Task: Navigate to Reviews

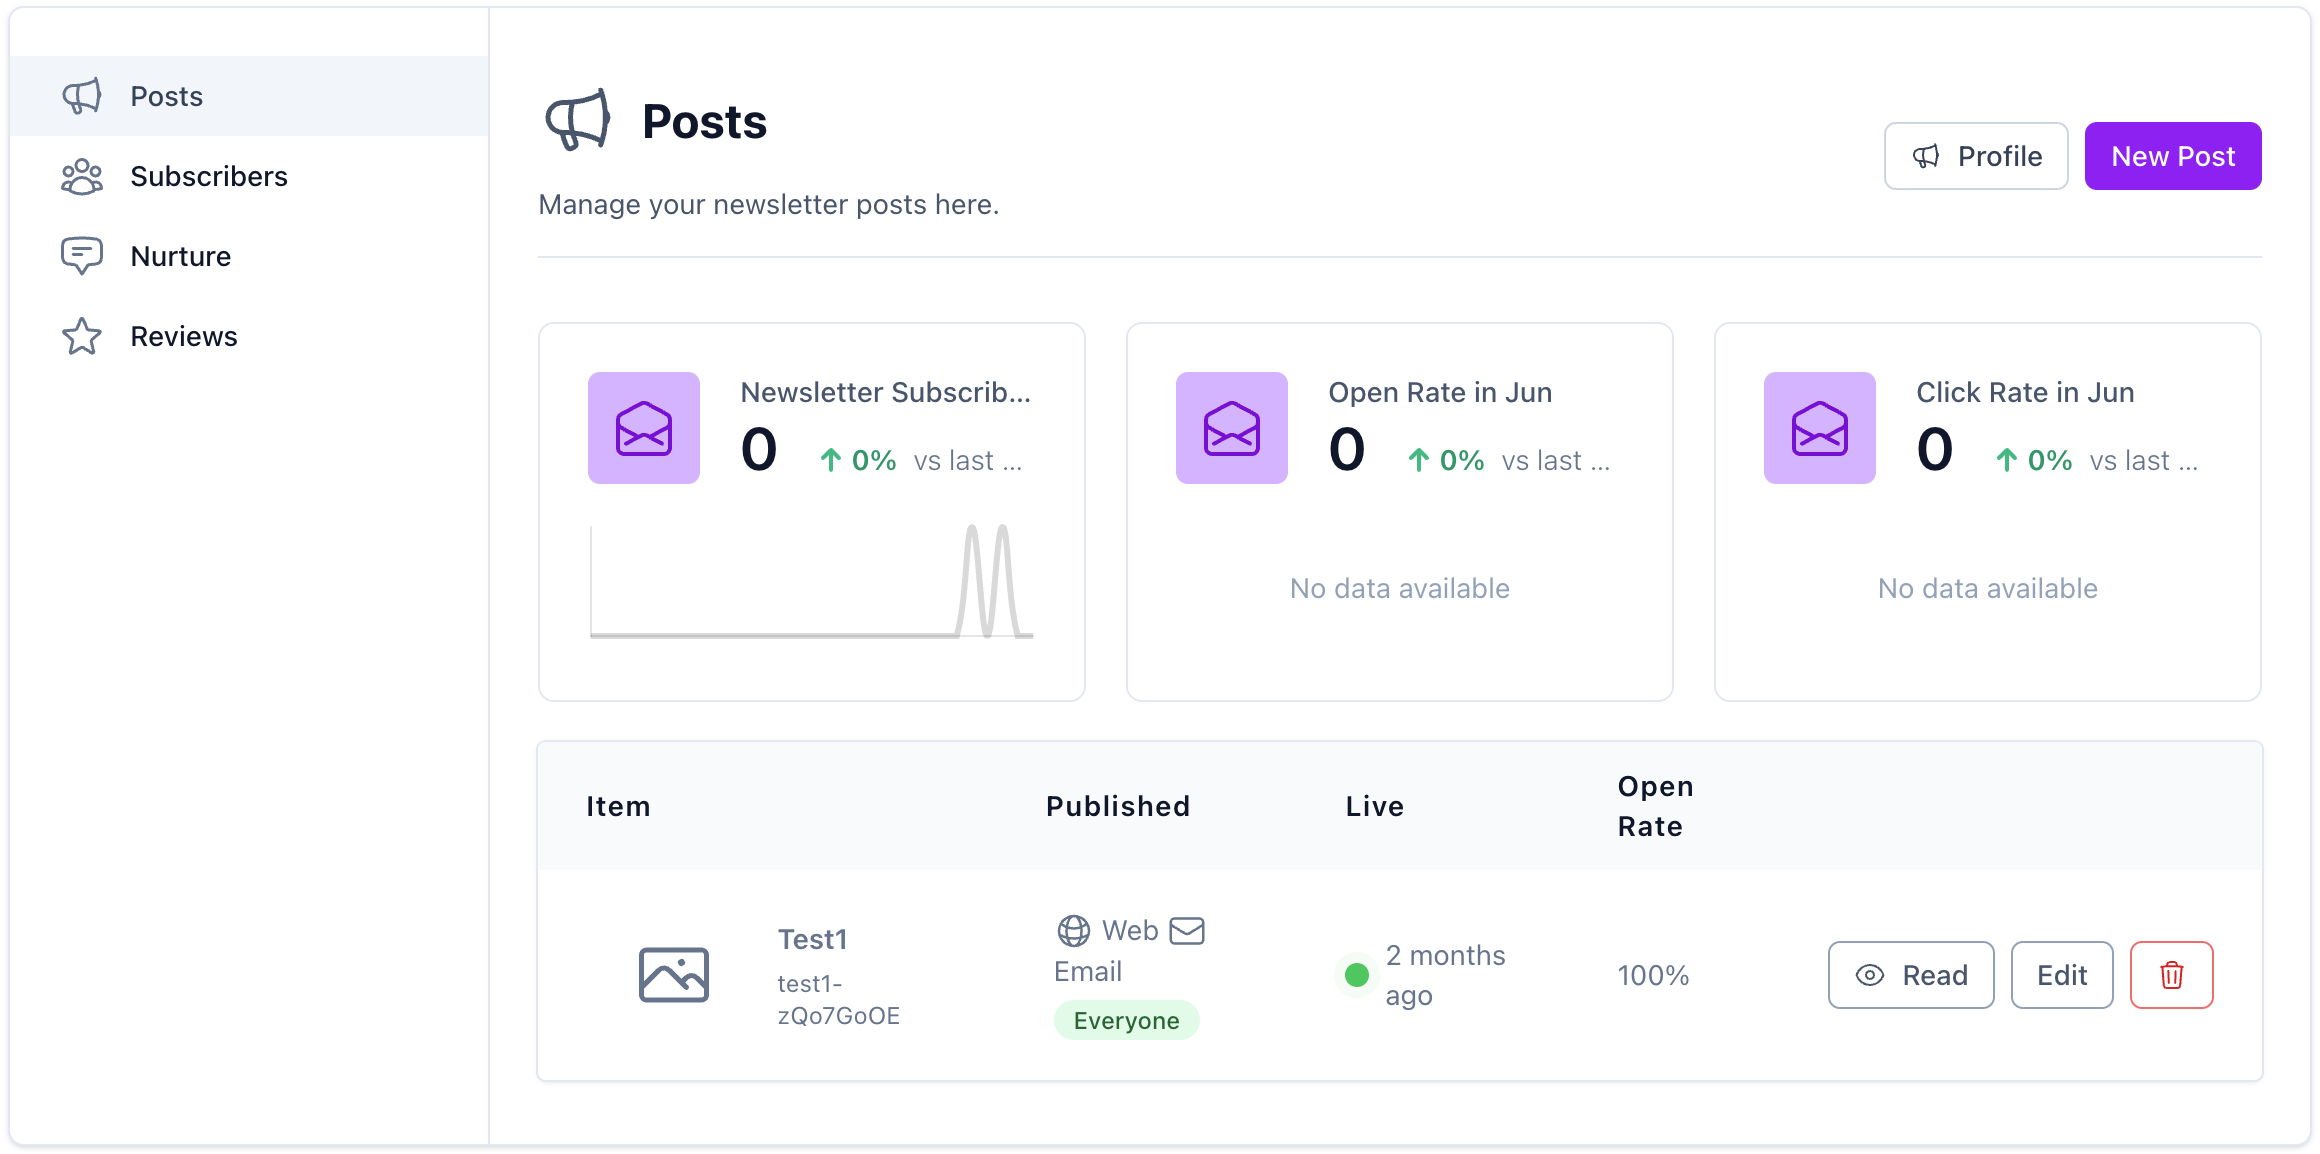Action: pos(249,336)
